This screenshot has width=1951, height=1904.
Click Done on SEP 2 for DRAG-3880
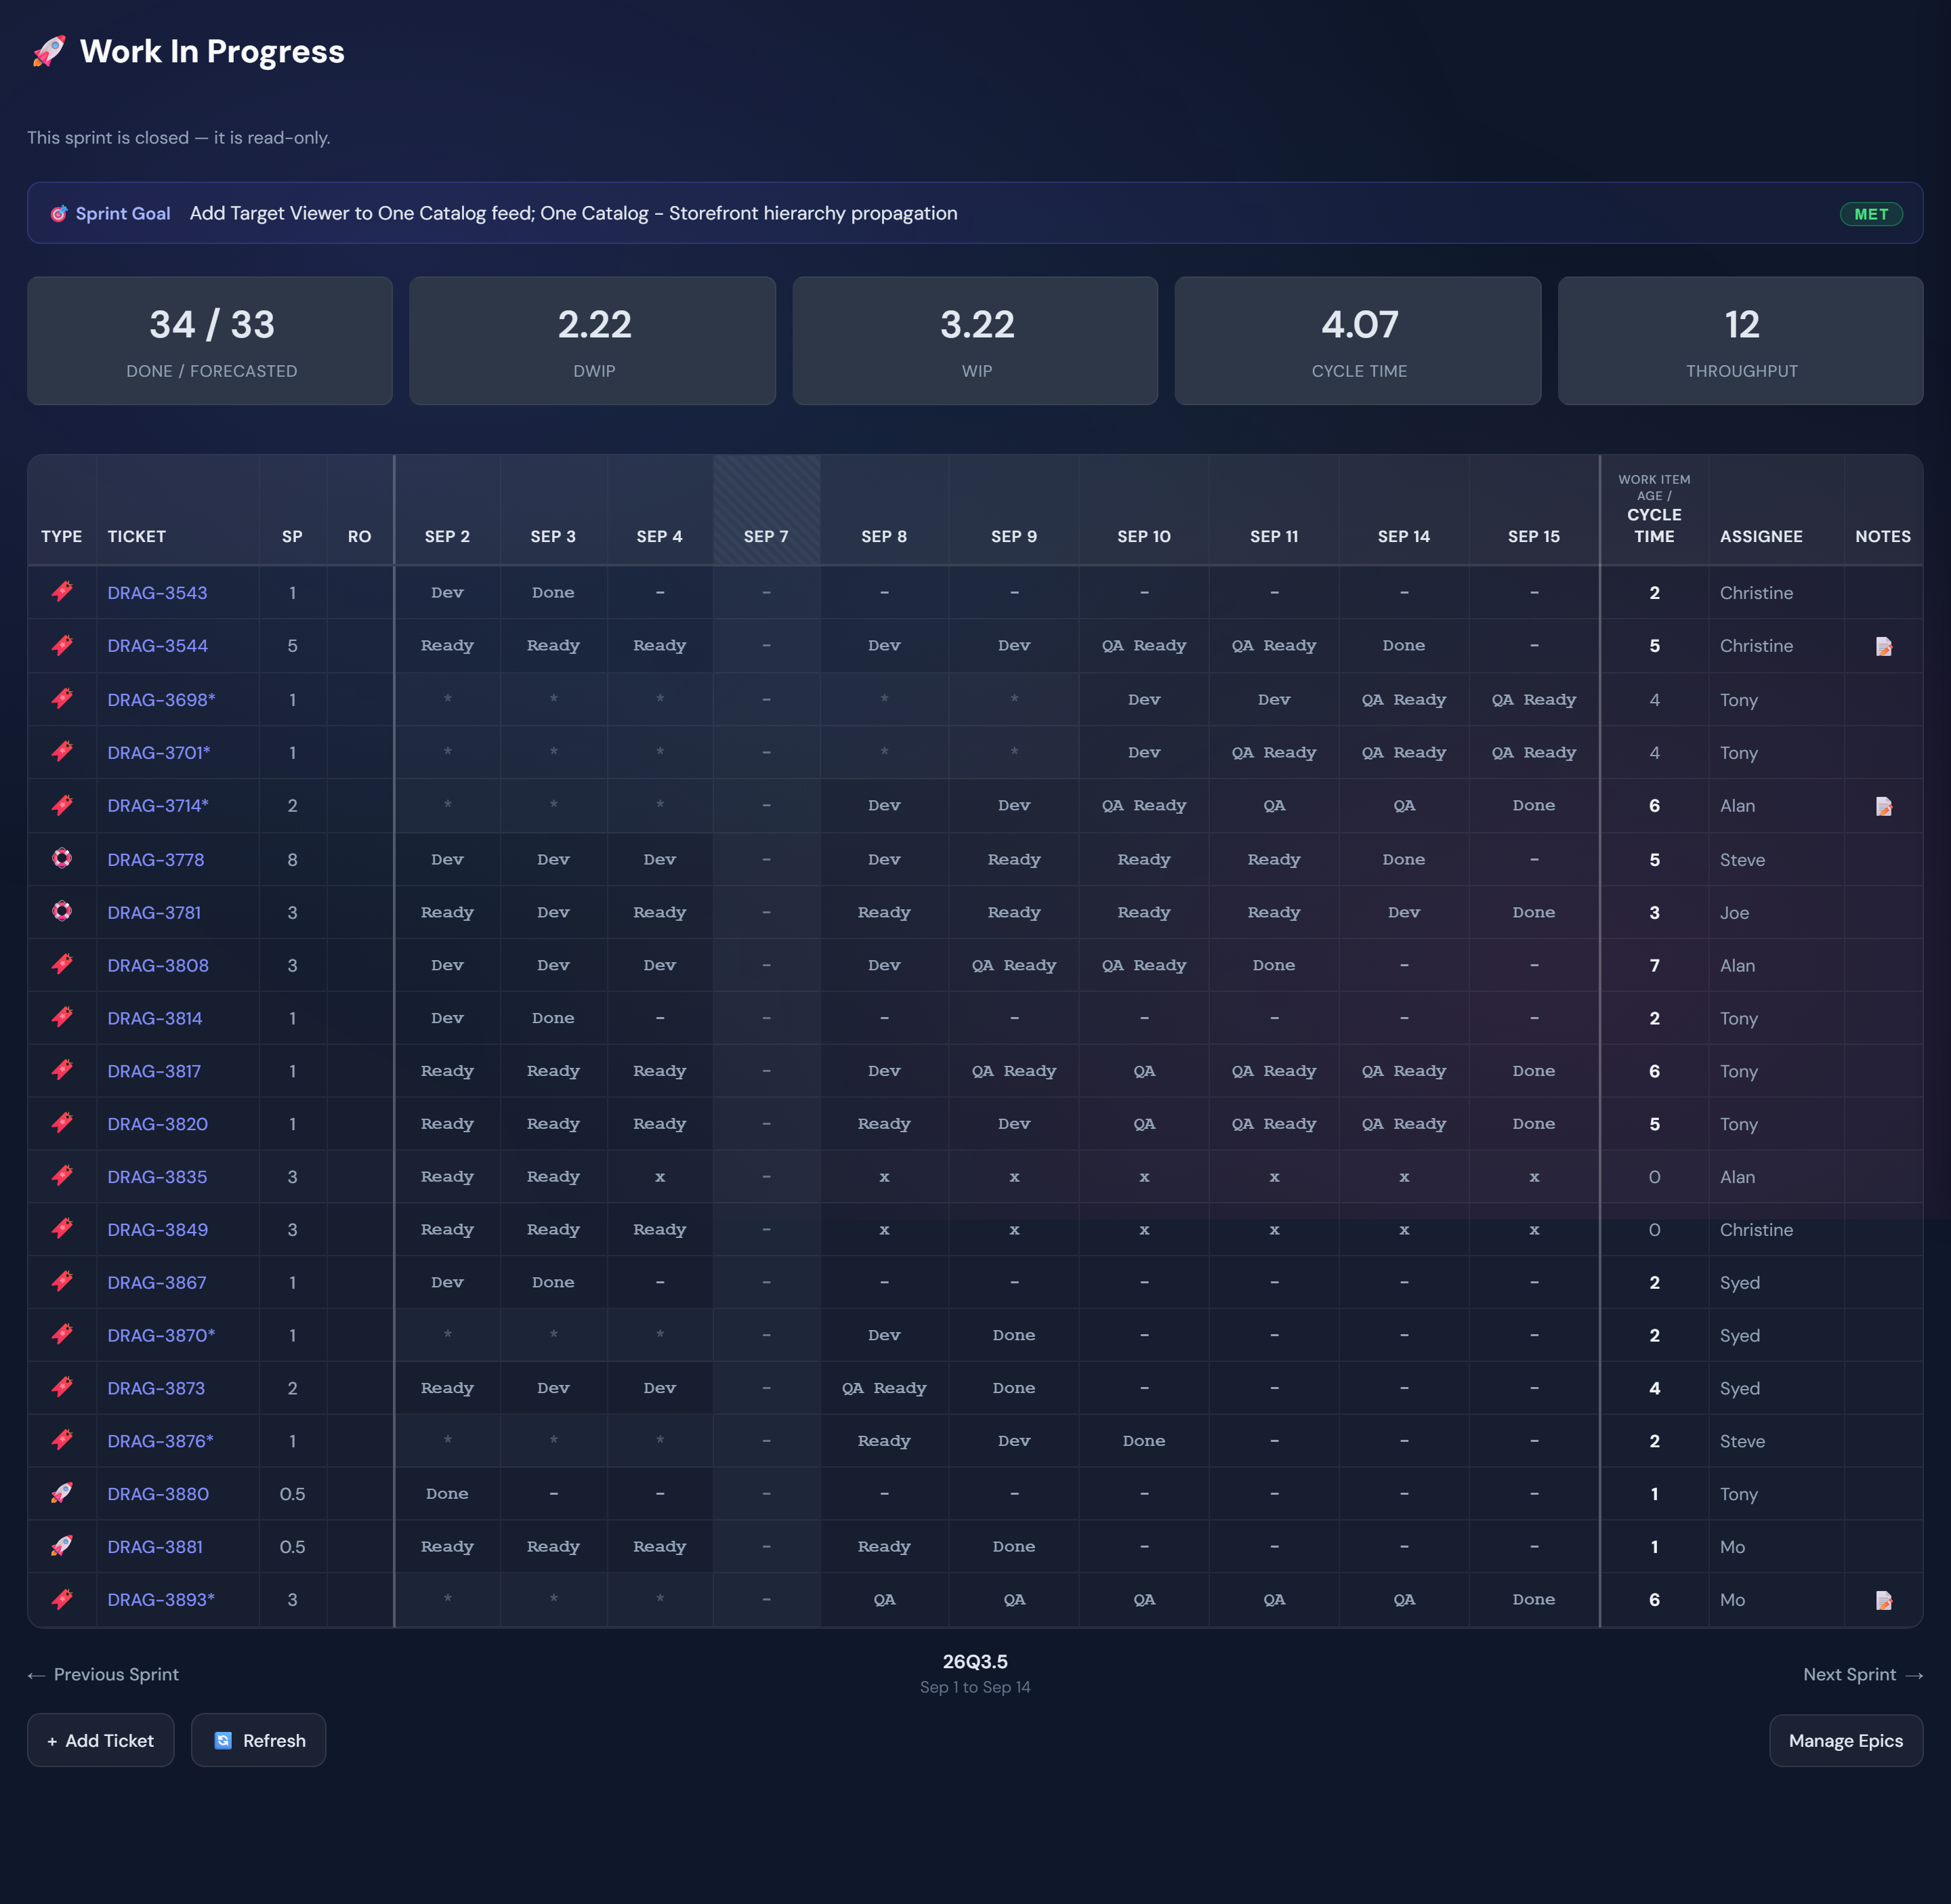(x=447, y=1493)
